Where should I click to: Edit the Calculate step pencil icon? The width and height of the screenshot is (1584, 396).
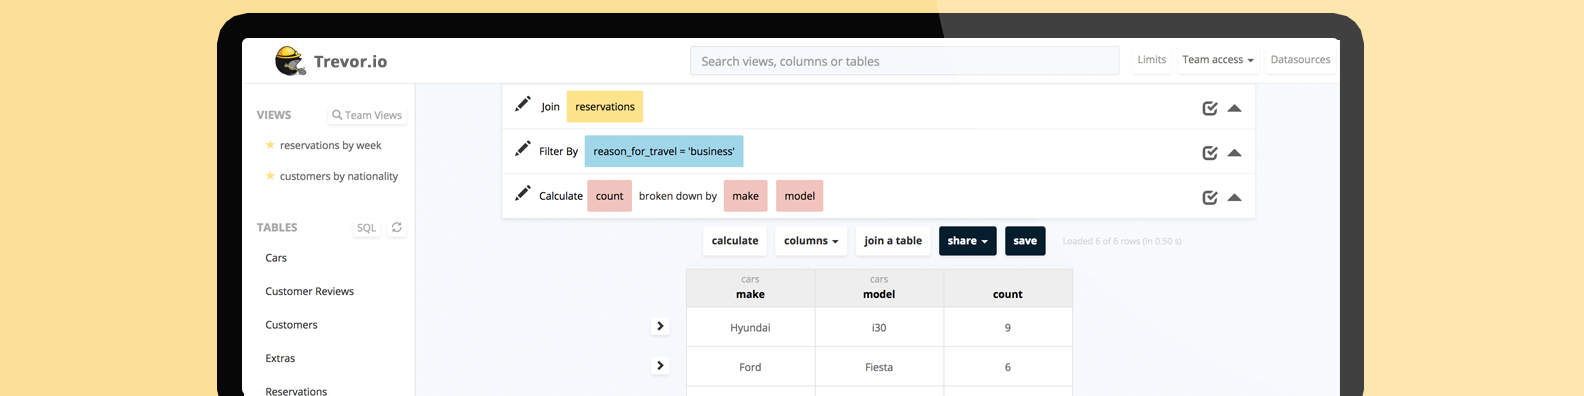click(x=522, y=194)
